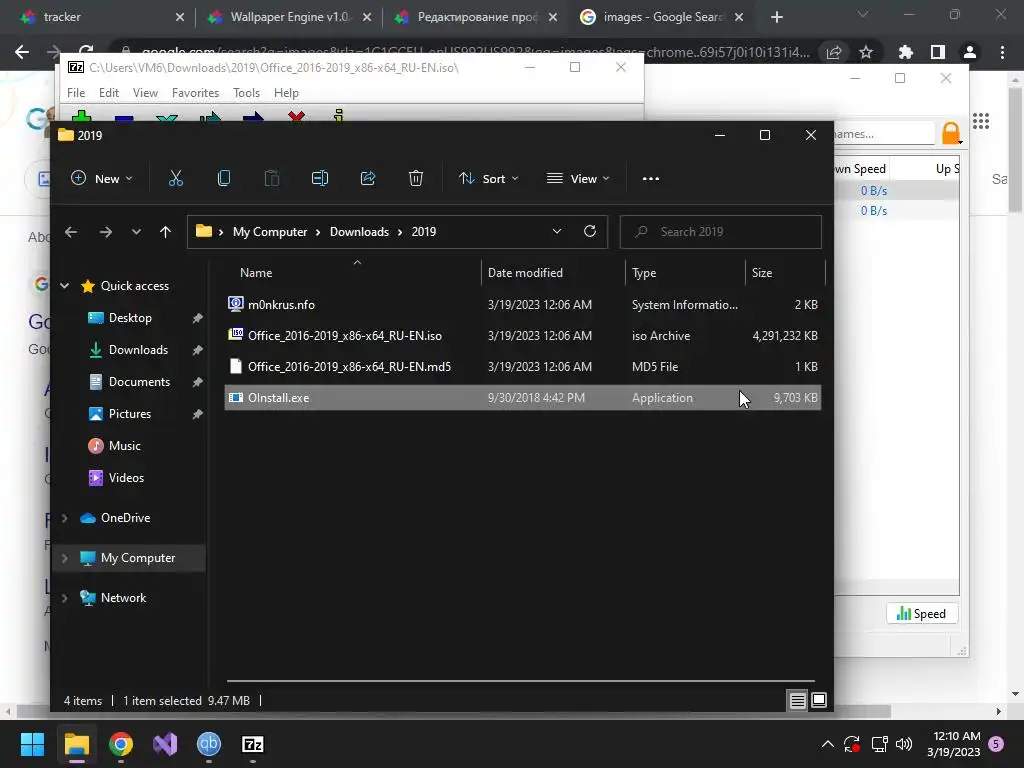Collapse the Quick access tree node
Image resolution: width=1024 pixels, height=768 pixels.
[x=65, y=285]
